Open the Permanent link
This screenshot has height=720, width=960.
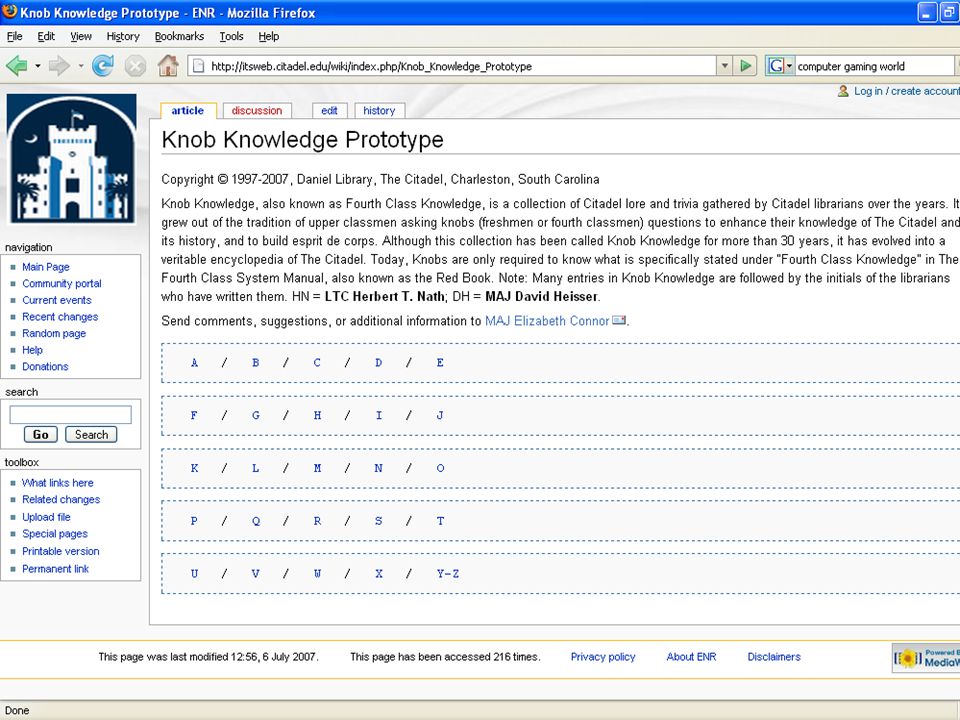tap(56, 569)
